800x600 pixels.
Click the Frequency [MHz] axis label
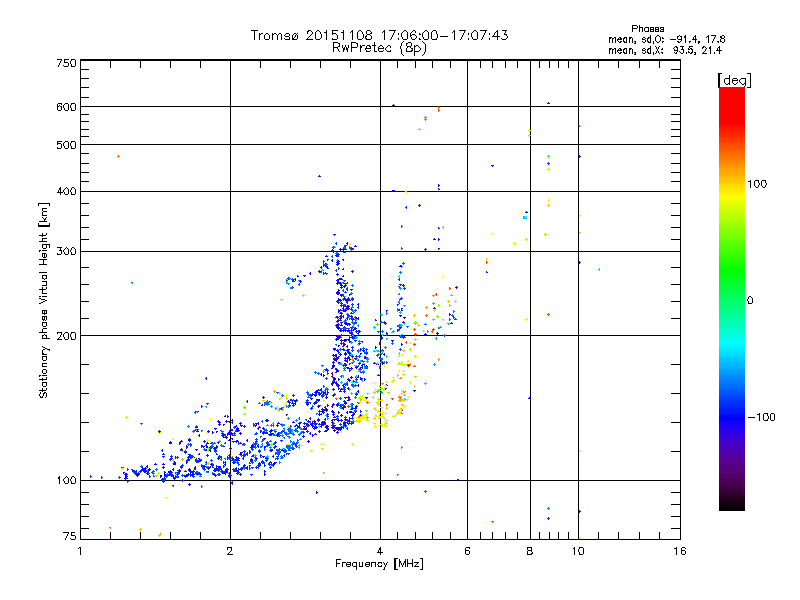(x=379, y=564)
